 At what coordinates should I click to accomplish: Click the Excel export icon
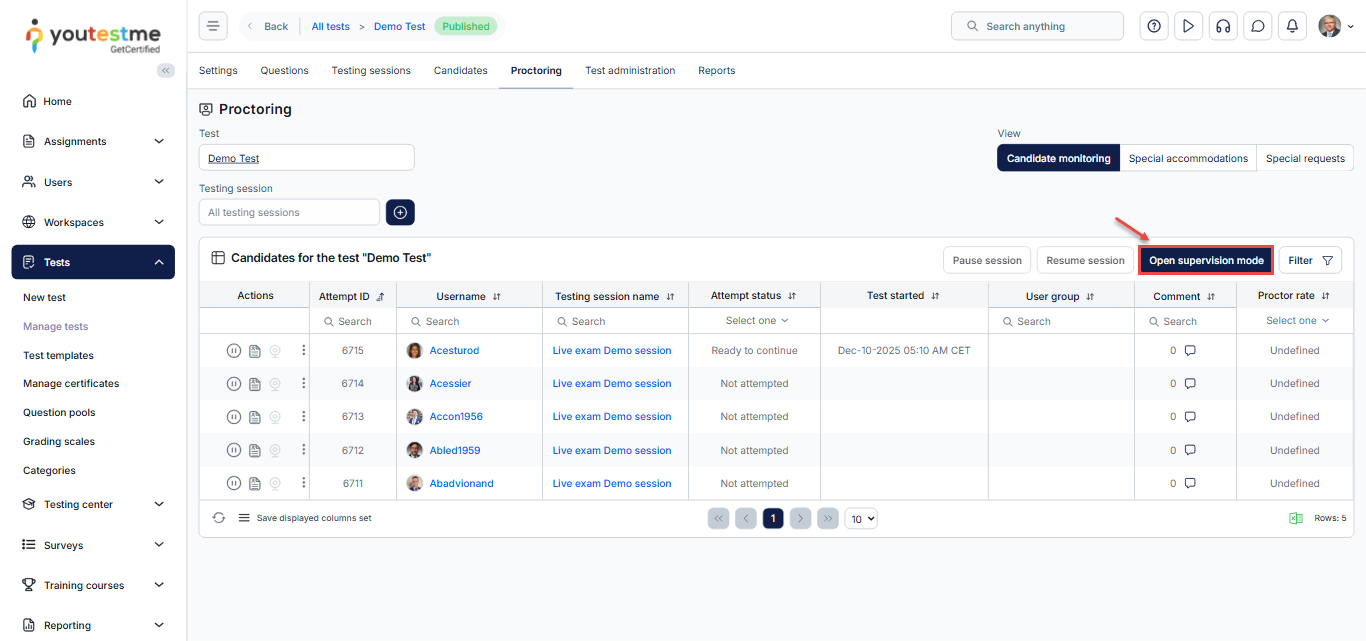[x=1296, y=518]
